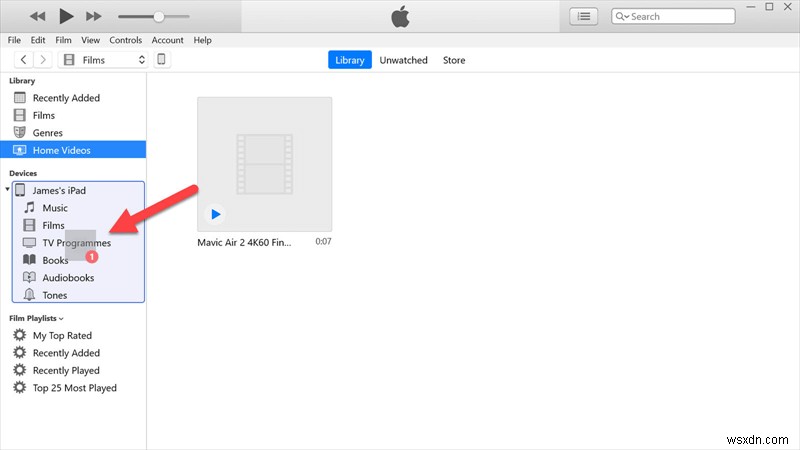
Task: Click into the Search field
Action: coord(673,16)
